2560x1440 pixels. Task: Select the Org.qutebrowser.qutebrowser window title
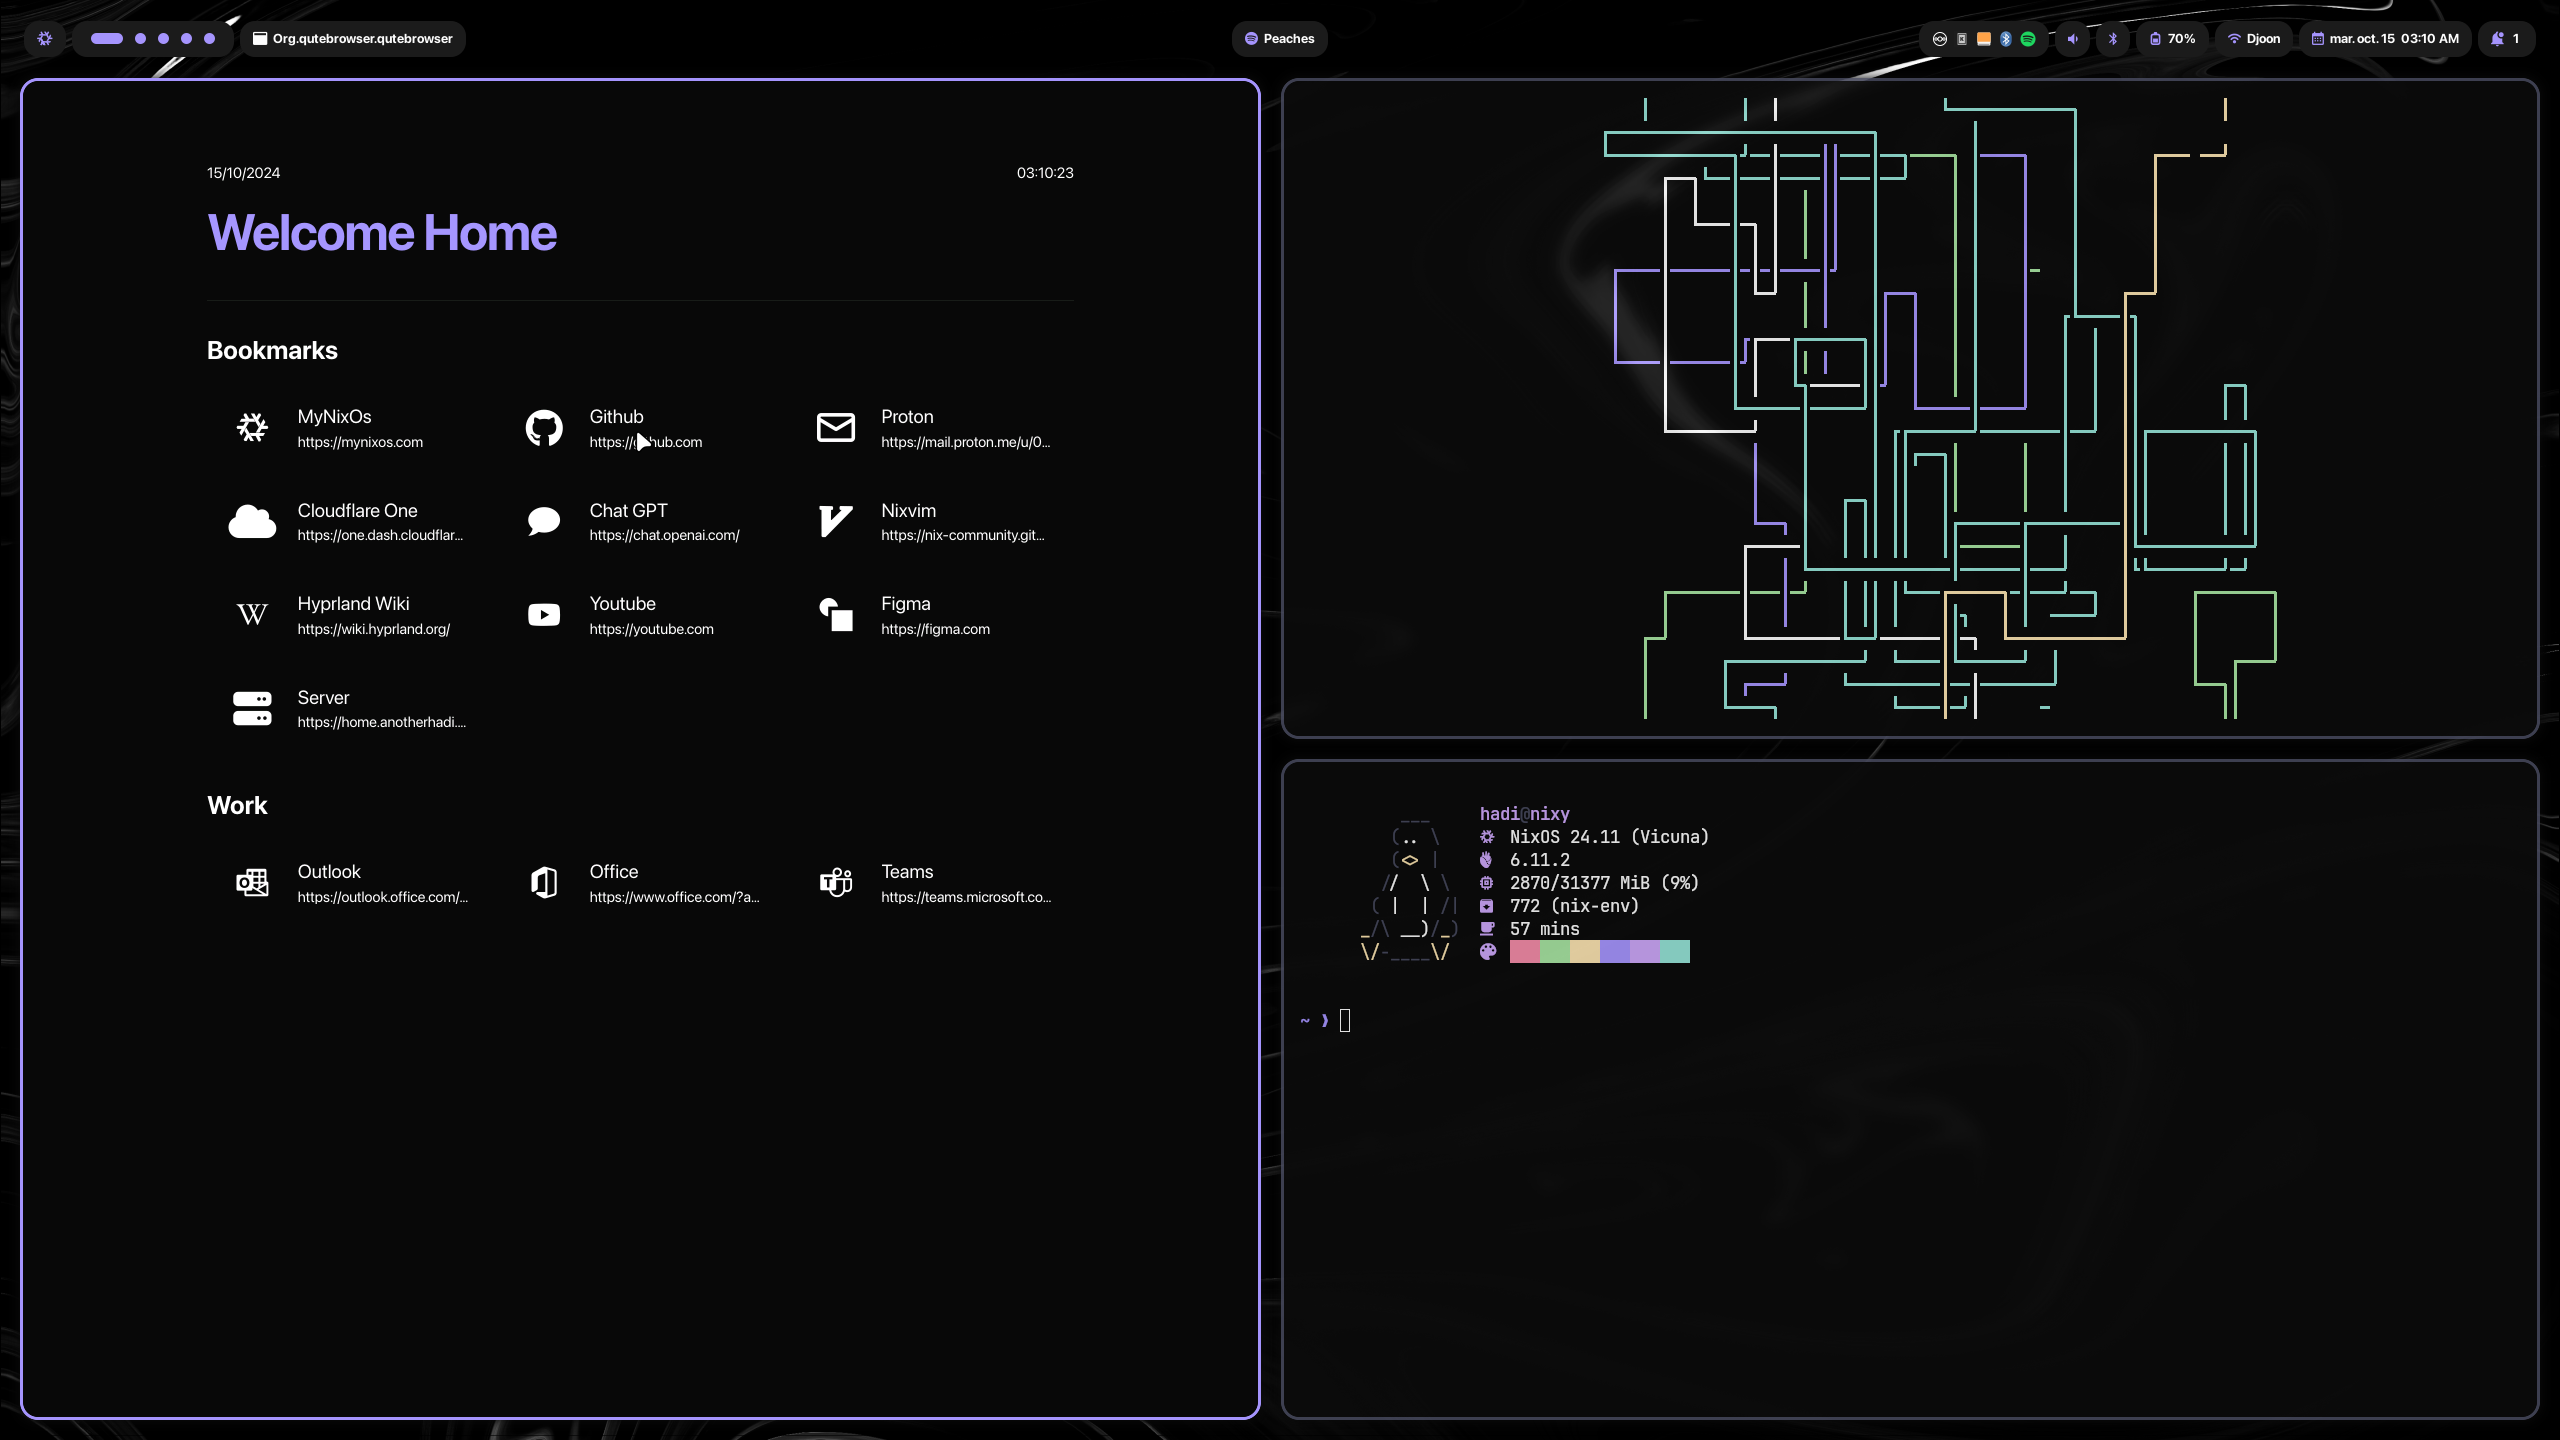(x=353, y=38)
